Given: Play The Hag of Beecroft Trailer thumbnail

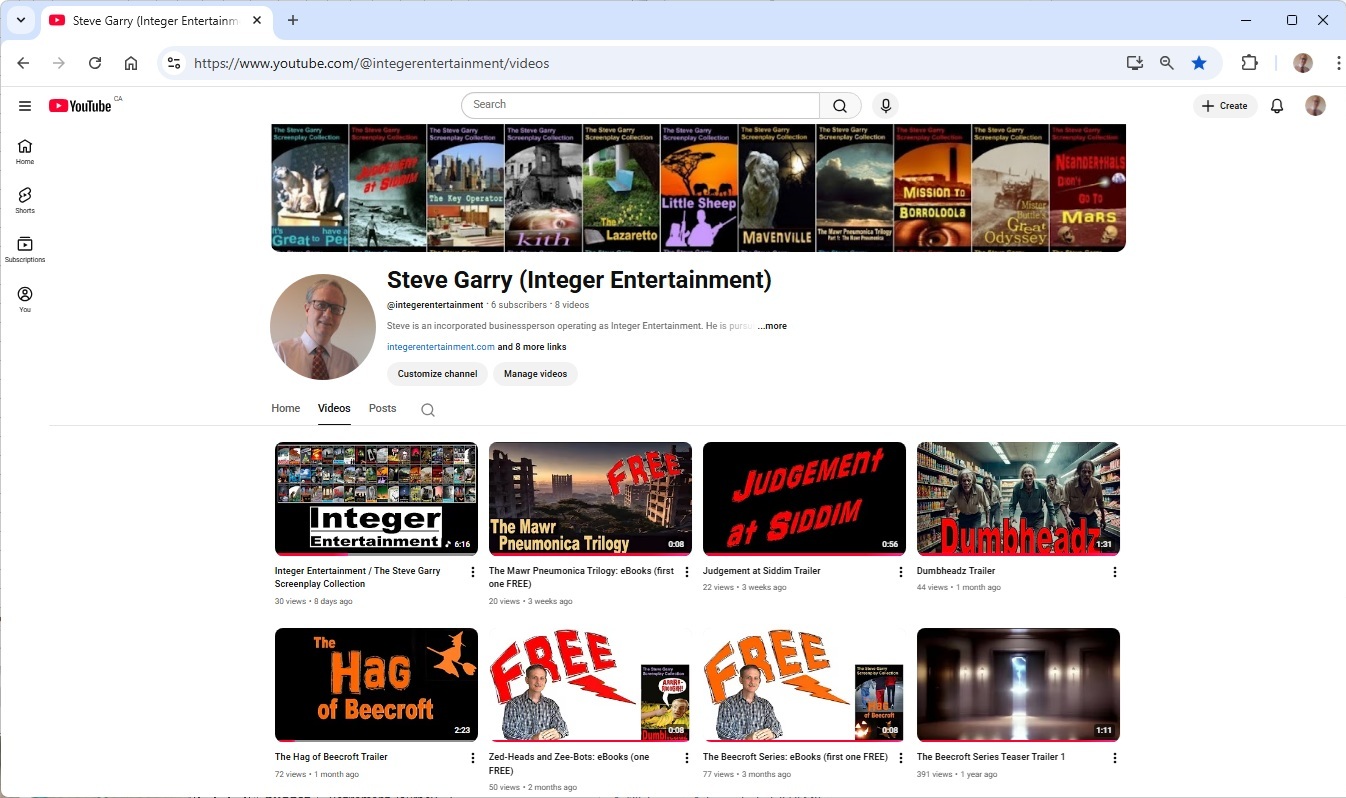Looking at the screenshot, I should (376, 684).
